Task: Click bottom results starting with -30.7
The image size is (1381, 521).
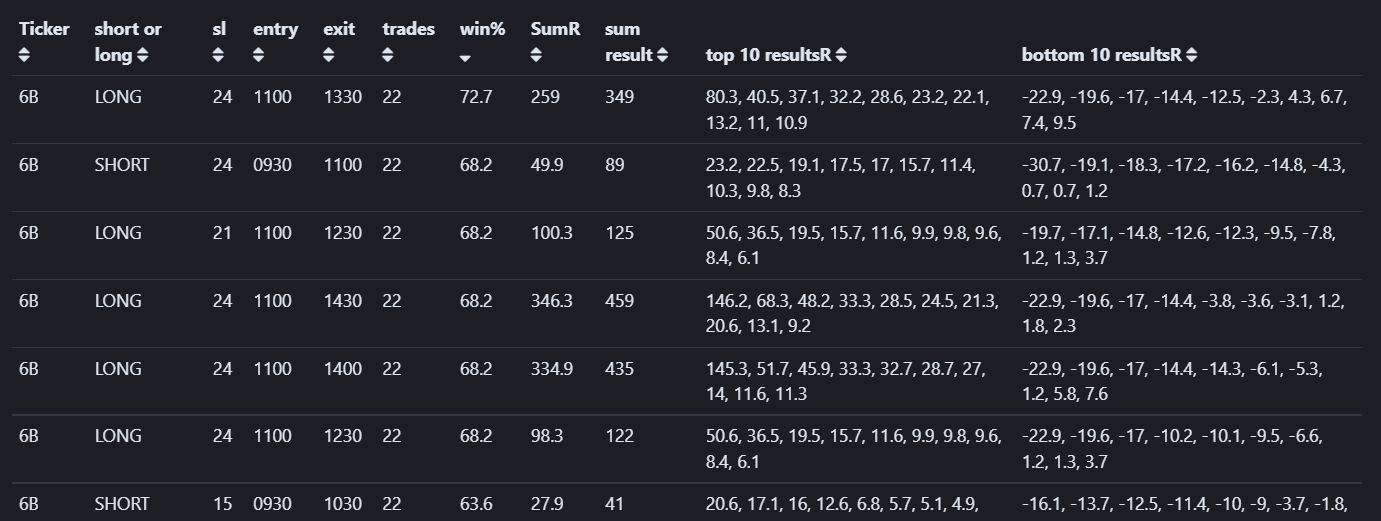Action: pyautogui.click(x=1180, y=178)
